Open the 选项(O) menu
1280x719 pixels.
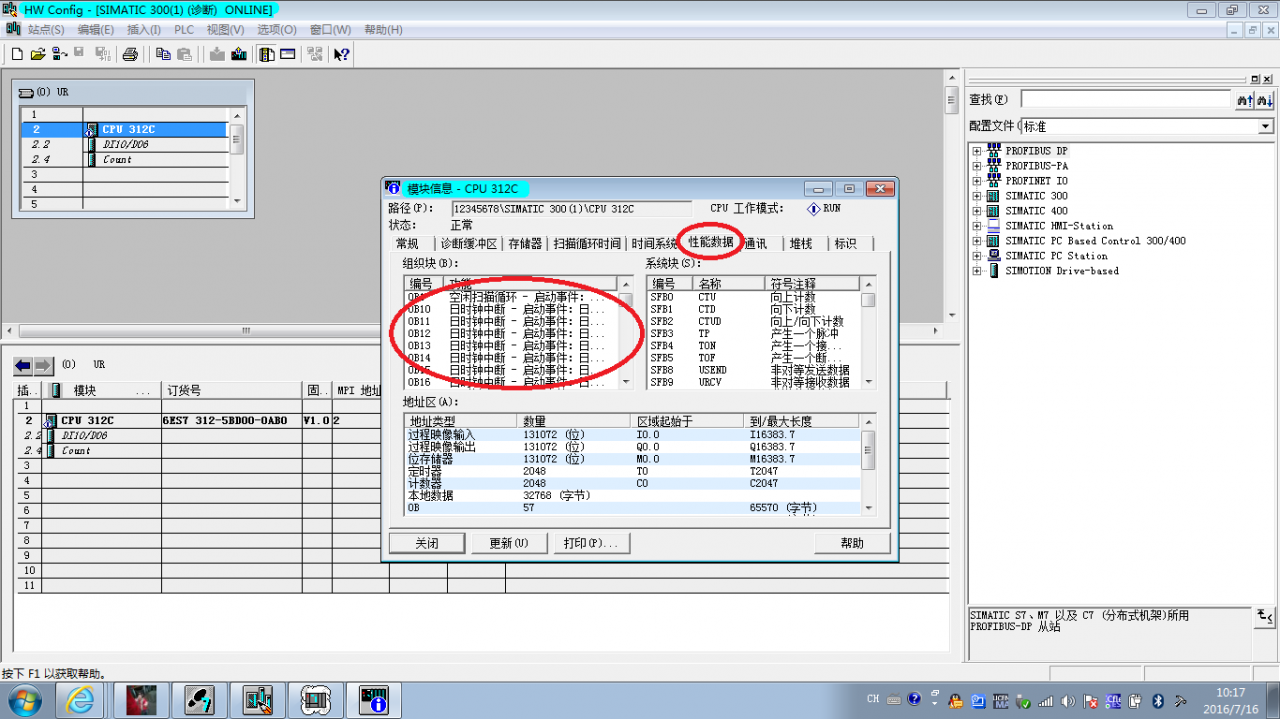coord(277,30)
